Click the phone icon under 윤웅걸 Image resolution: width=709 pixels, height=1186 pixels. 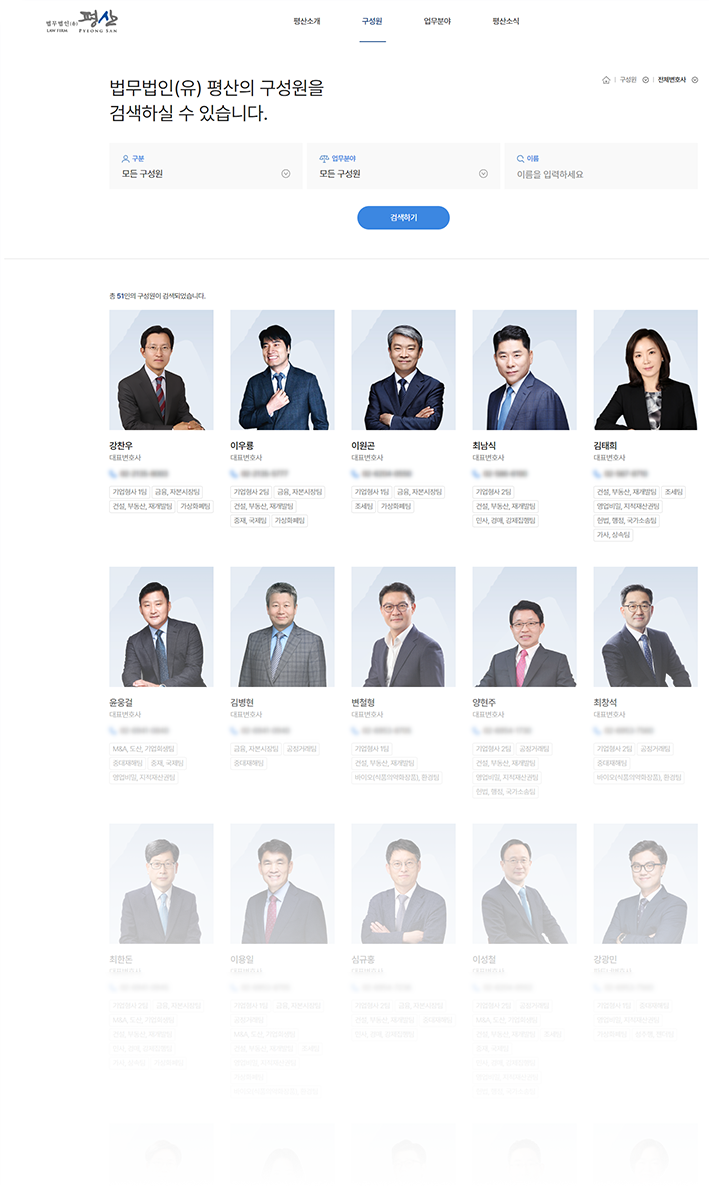click(x=113, y=731)
